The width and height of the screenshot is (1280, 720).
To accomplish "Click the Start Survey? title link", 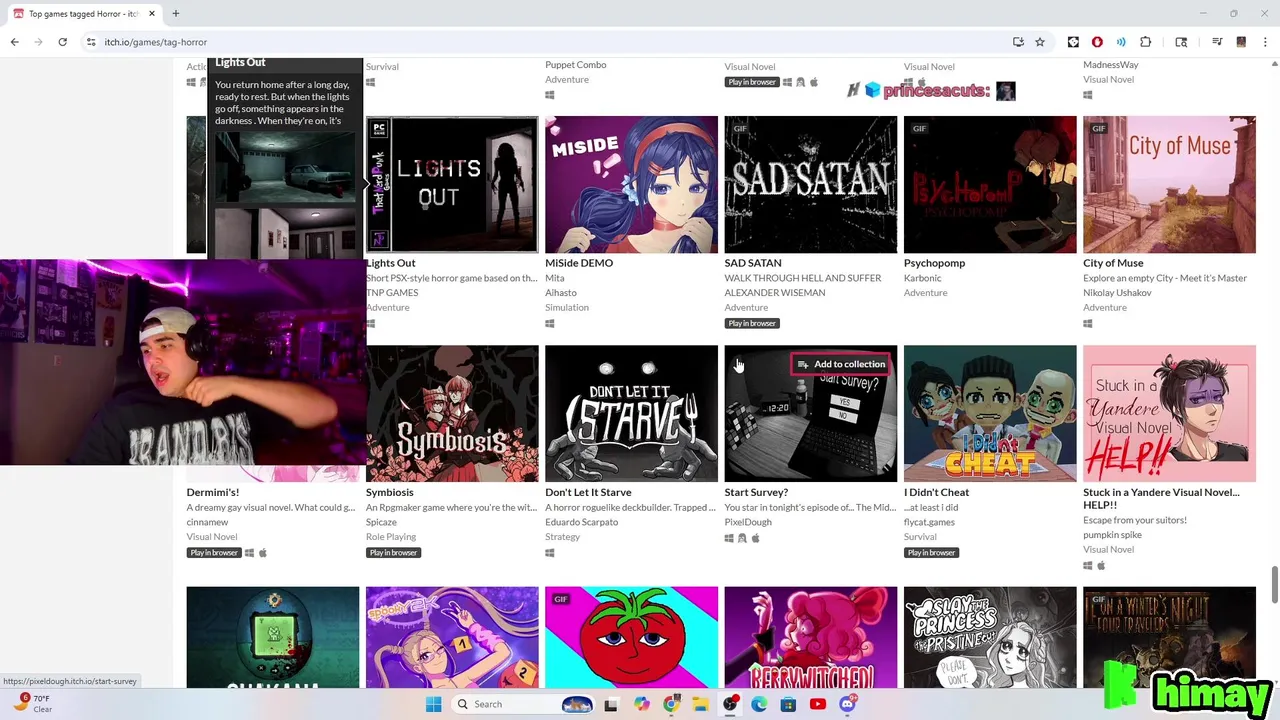I will (x=756, y=492).
